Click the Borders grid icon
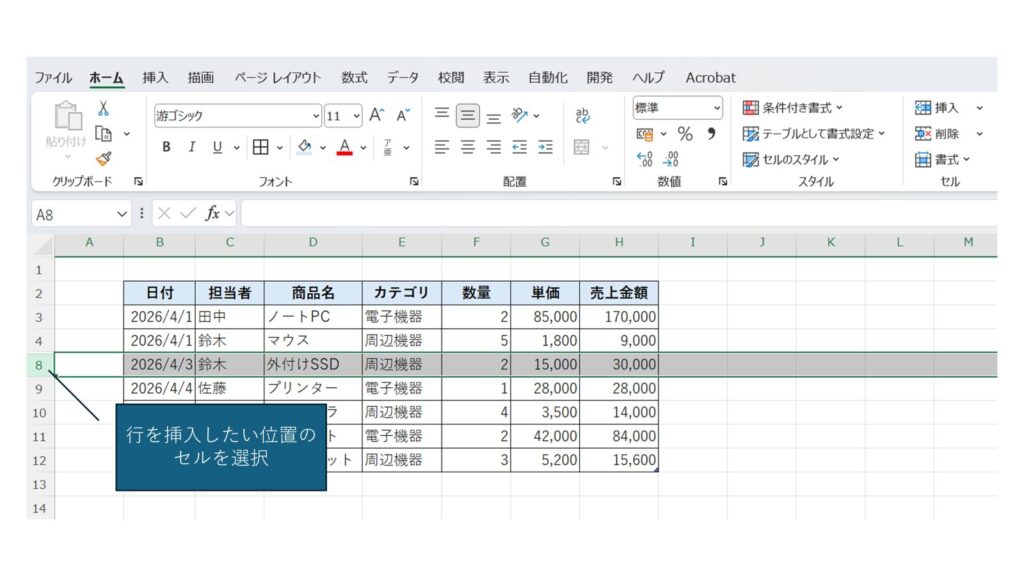Viewport: 1024px width, 576px height. click(260, 147)
